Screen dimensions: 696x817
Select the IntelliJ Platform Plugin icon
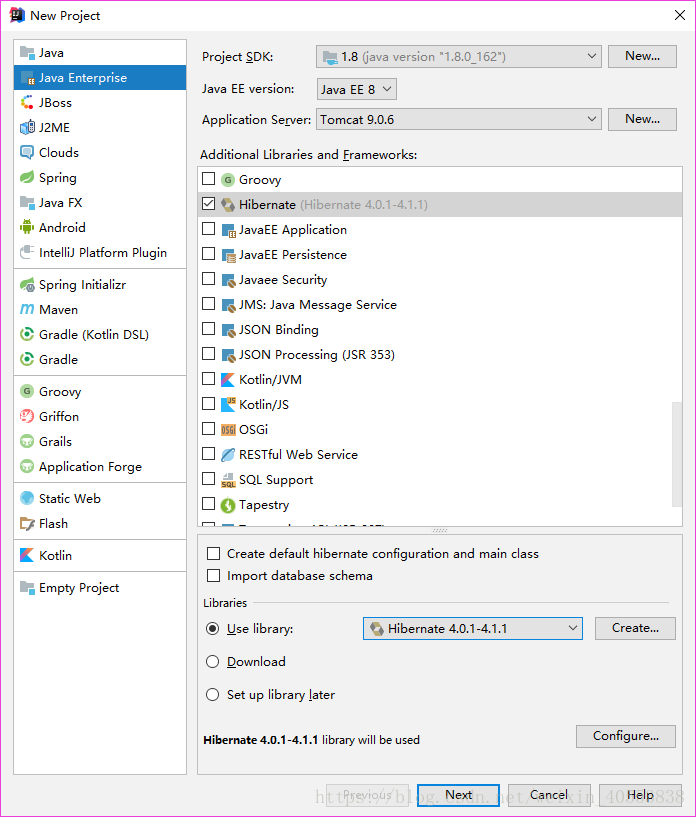[x=27, y=253]
